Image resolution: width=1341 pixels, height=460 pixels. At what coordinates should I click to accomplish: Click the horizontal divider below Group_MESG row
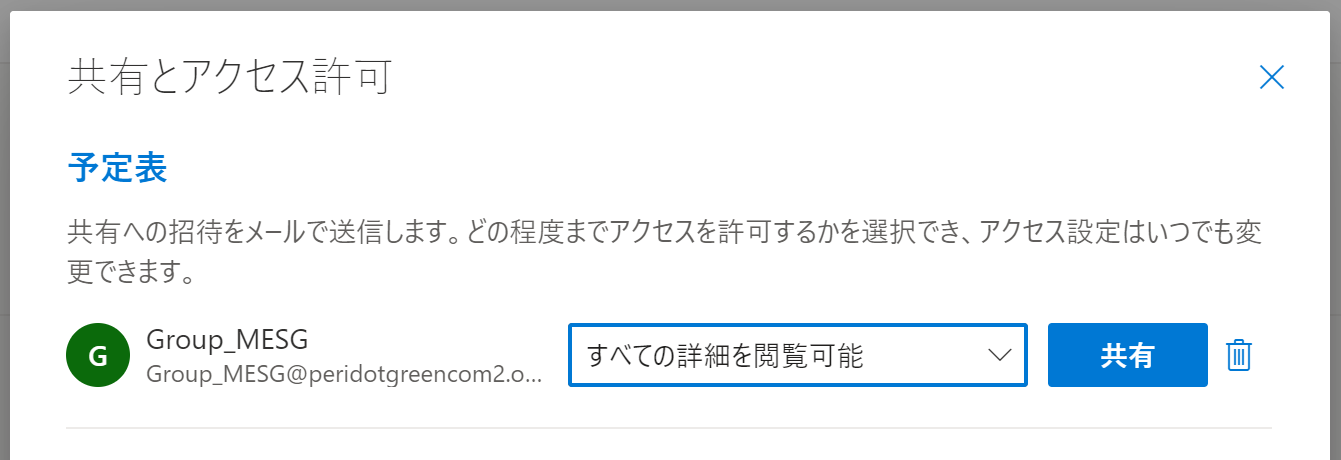click(x=669, y=428)
